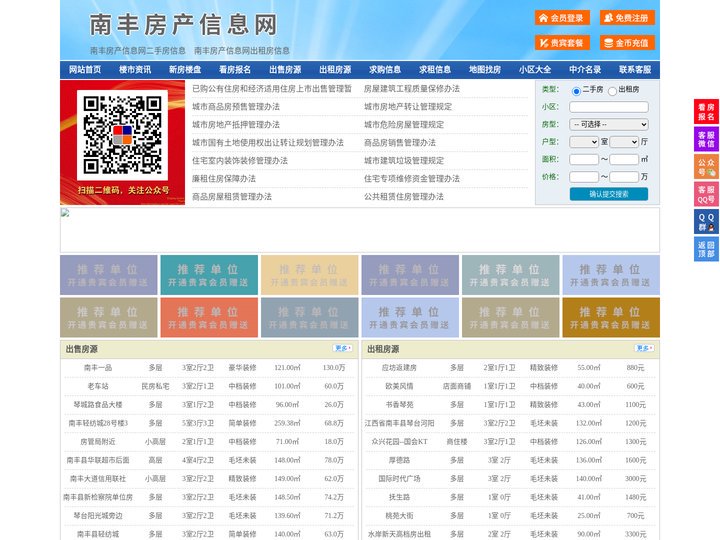Click the 免费注册 button
This screenshot has height=540, width=720.
point(627,18)
